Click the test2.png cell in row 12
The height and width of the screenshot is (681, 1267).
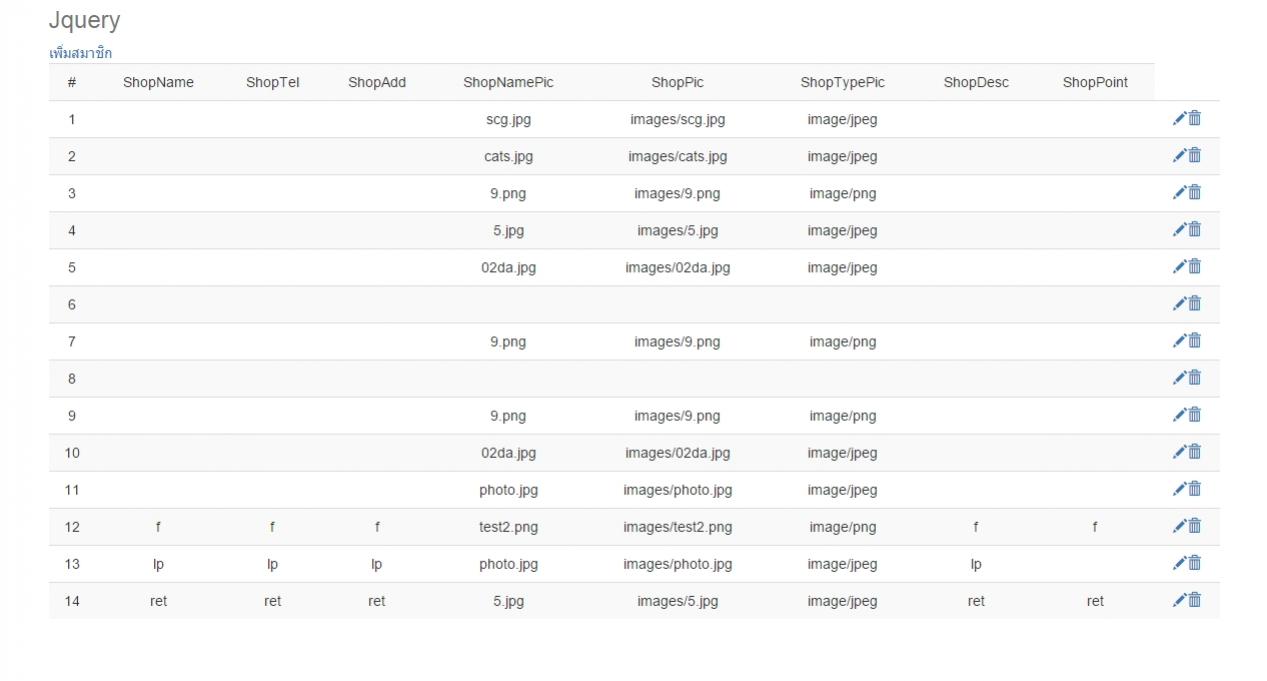508,527
